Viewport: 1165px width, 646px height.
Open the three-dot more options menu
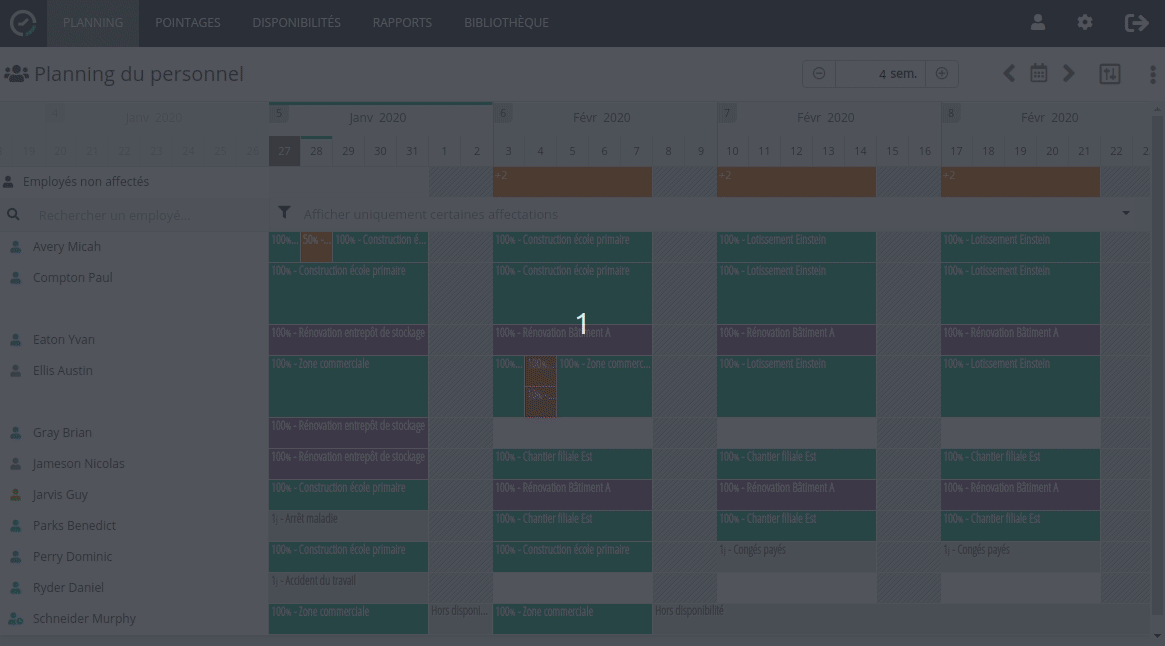[x=1153, y=73]
